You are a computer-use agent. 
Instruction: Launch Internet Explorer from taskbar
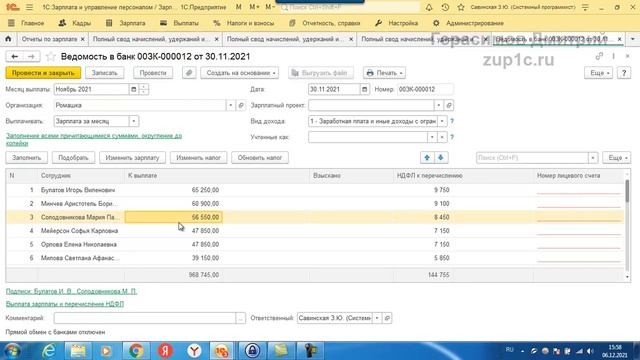pos(49,351)
